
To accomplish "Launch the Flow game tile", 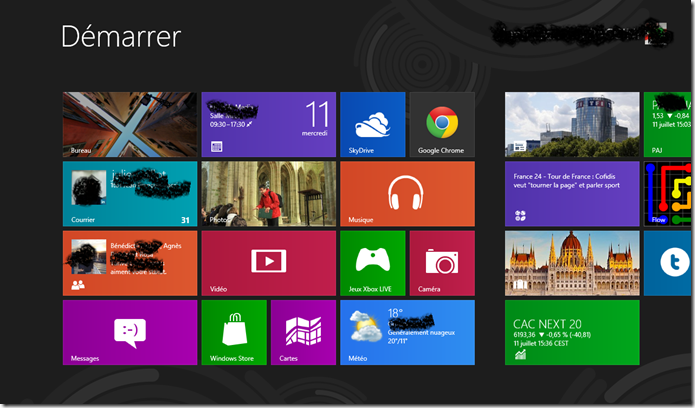I will point(668,194).
